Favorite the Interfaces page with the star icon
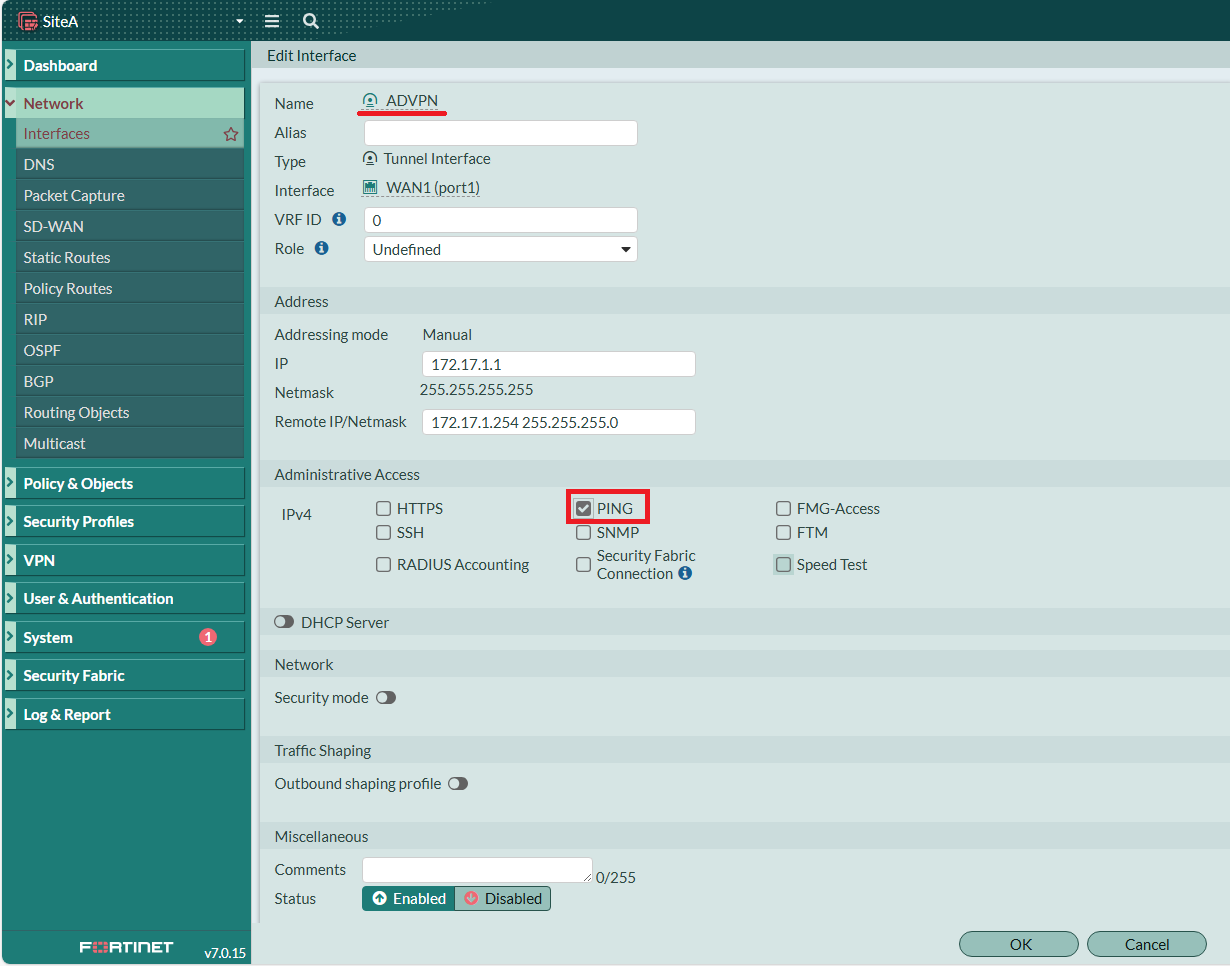Viewport: 1230px width, 966px height. (231, 134)
